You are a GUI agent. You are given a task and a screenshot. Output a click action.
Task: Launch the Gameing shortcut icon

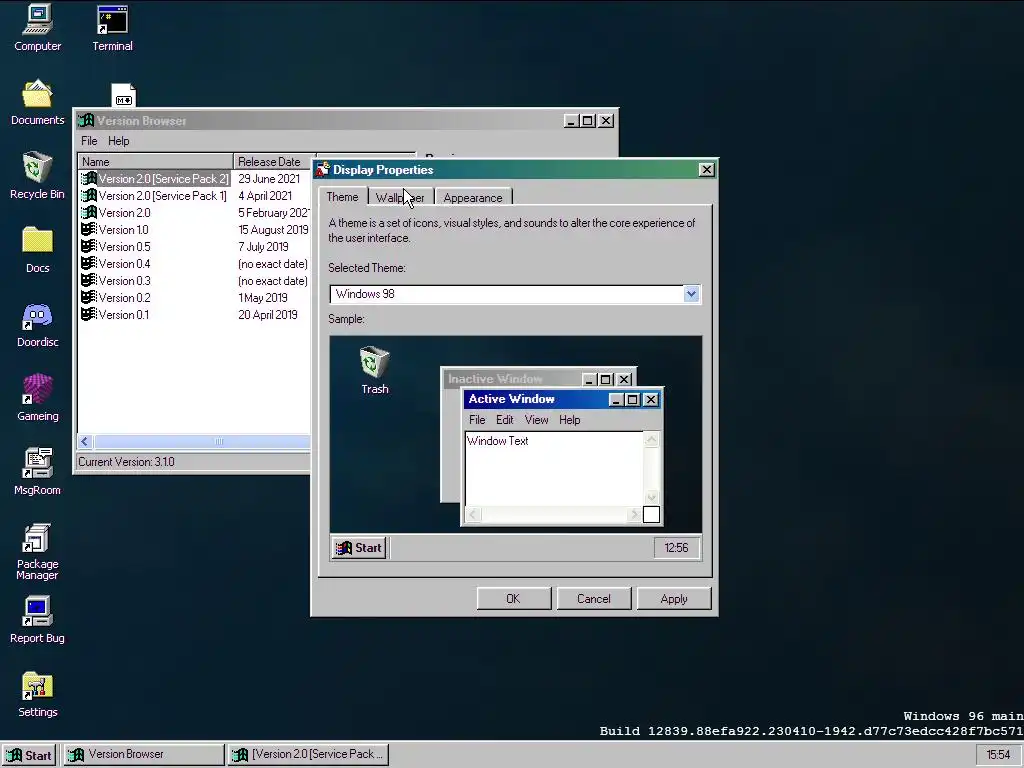(37, 397)
